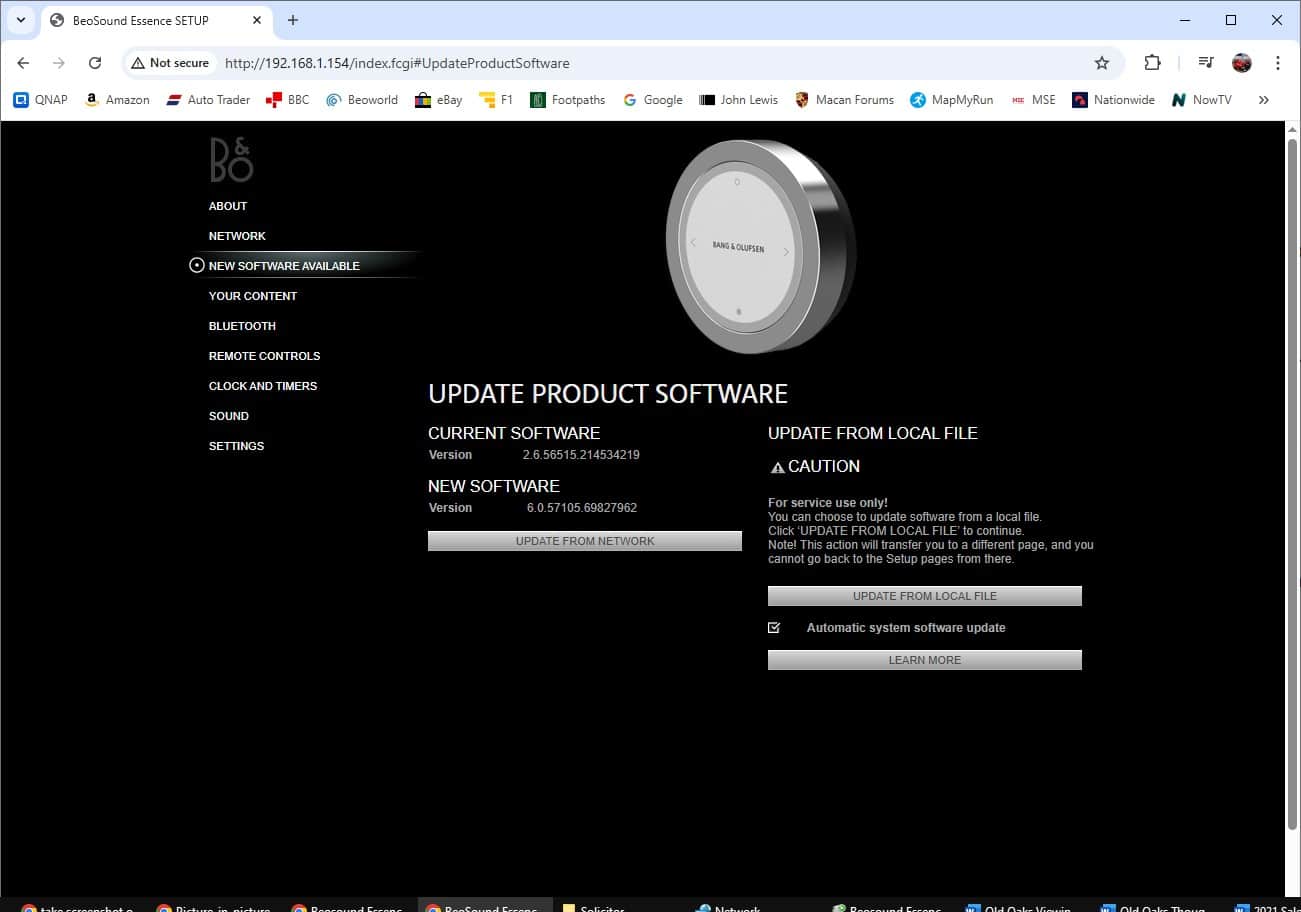Open the tab search dropdown arrow
The width and height of the screenshot is (1301, 912).
20,20
